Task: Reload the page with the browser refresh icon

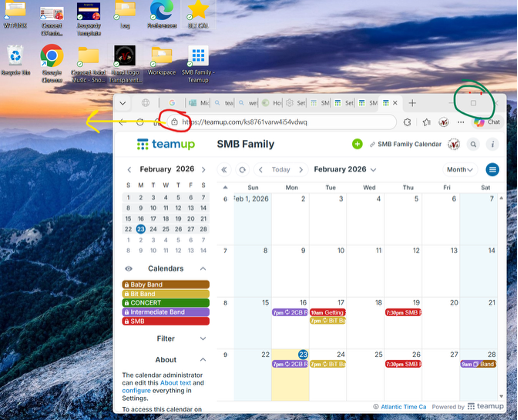Action: pyautogui.click(x=140, y=122)
